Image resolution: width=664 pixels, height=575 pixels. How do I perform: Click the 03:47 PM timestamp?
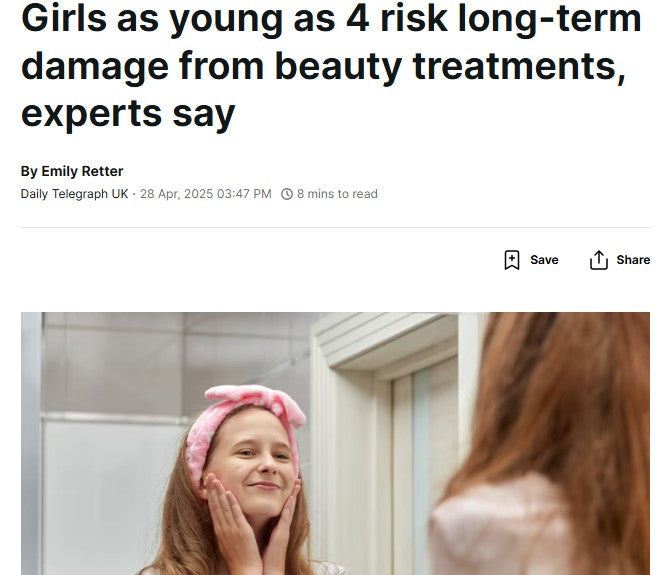pos(244,194)
